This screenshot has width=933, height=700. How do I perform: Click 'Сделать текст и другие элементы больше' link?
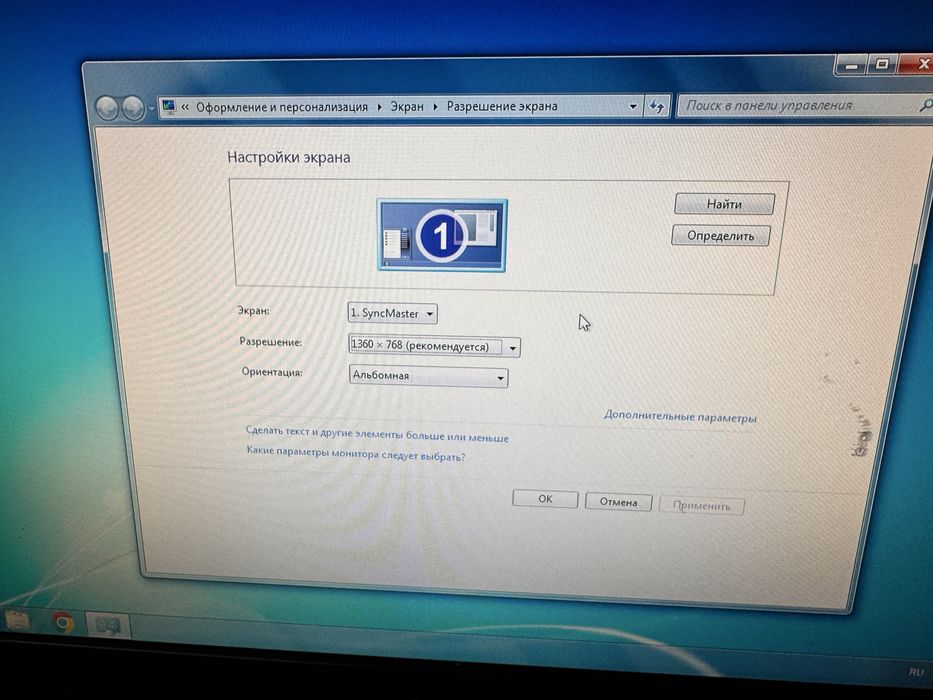pyautogui.click(x=377, y=434)
